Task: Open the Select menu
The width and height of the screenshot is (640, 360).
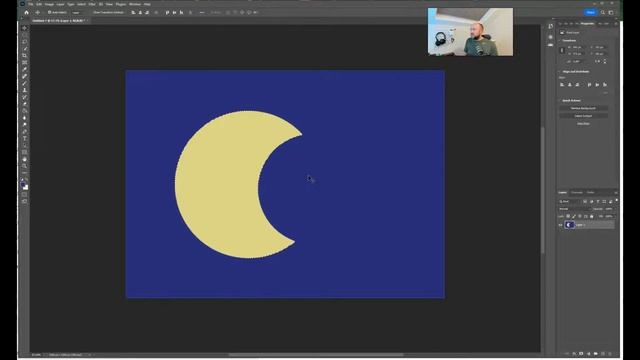Action: coord(81,4)
